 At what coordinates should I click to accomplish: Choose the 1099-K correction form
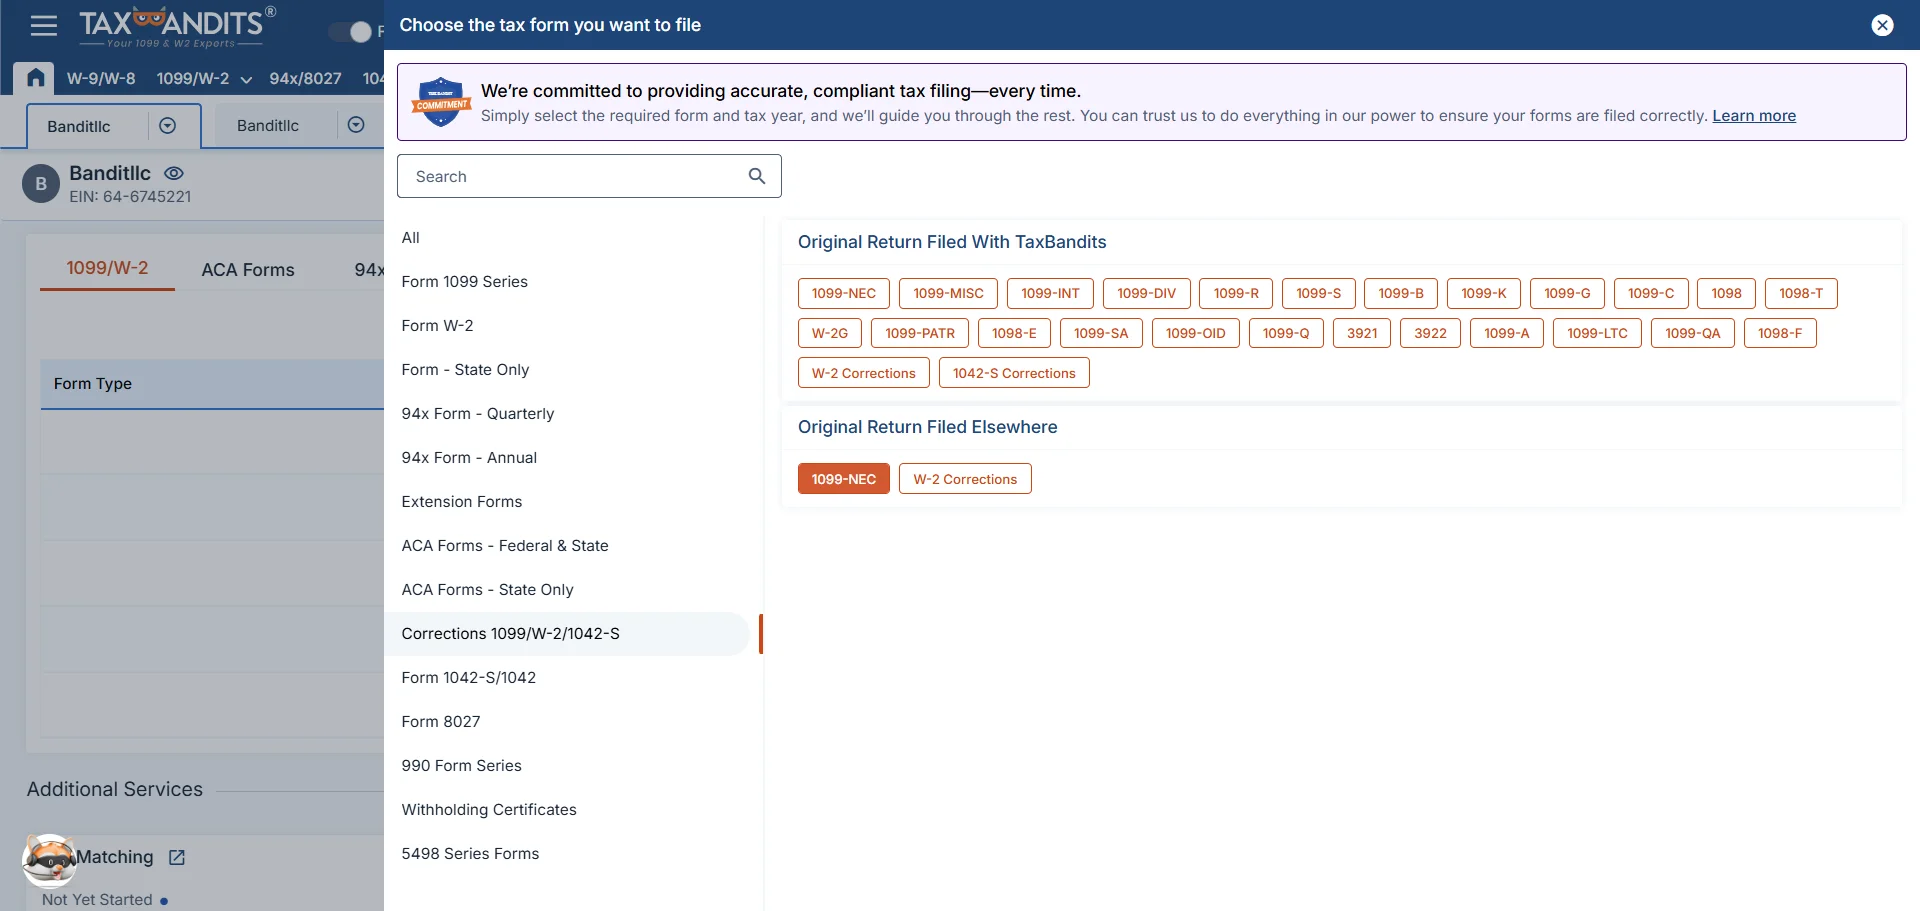coord(1483,293)
